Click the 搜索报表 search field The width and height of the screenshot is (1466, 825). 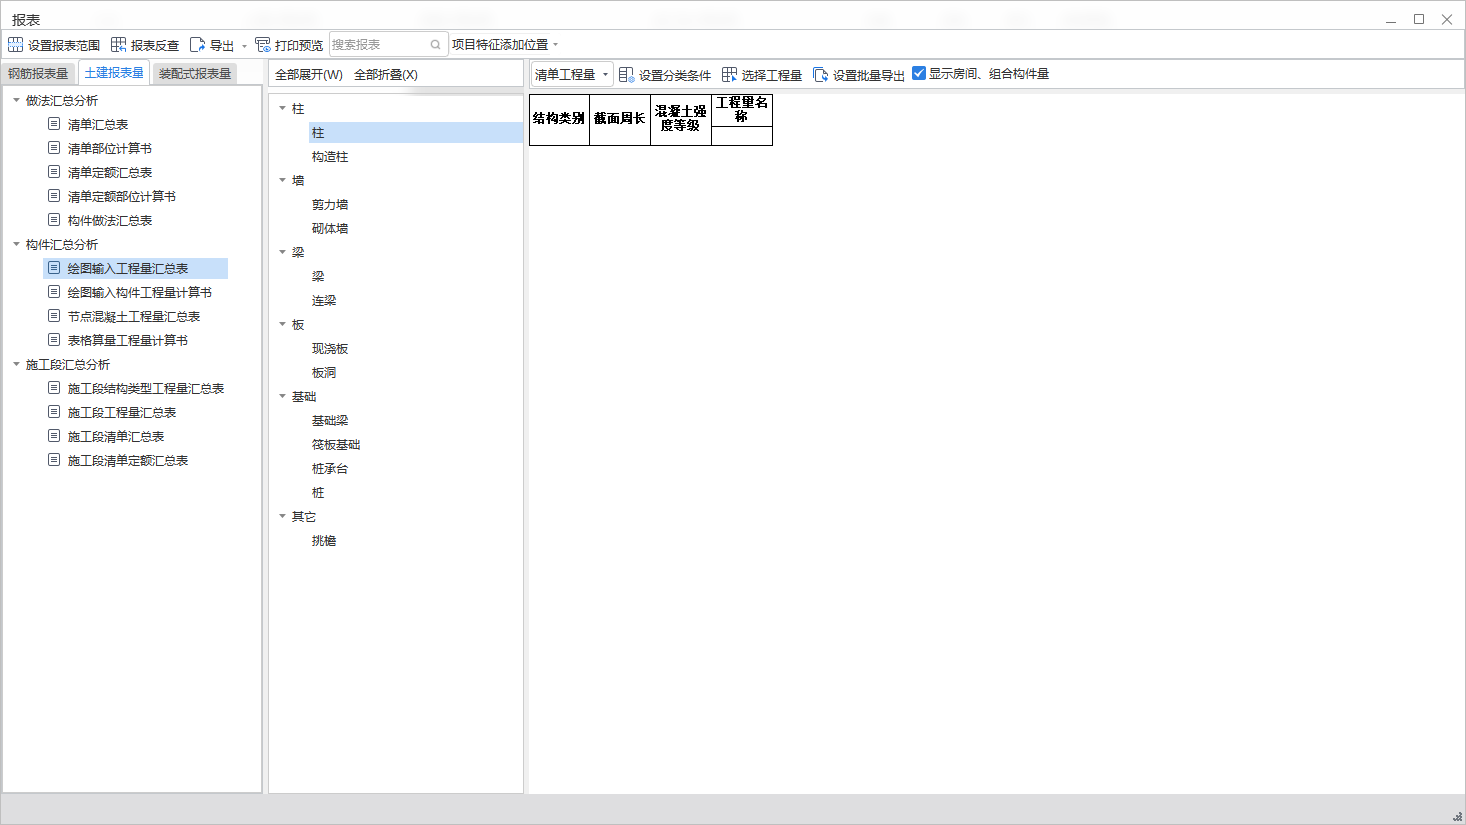pyautogui.click(x=388, y=44)
